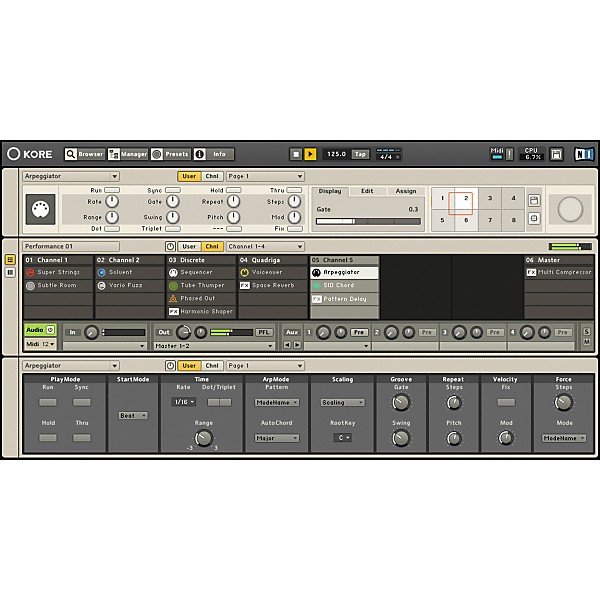Select the User tab in top panel
The height and width of the screenshot is (600, 600).
click(x=189, y=176)
